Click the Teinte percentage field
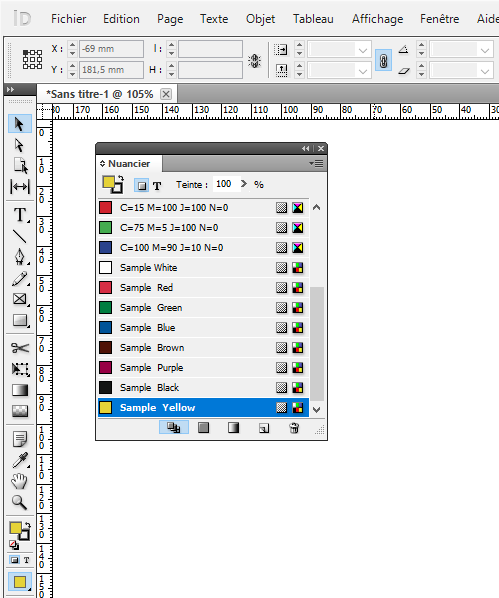Screen dimensions: 499x598 [226, 184]
